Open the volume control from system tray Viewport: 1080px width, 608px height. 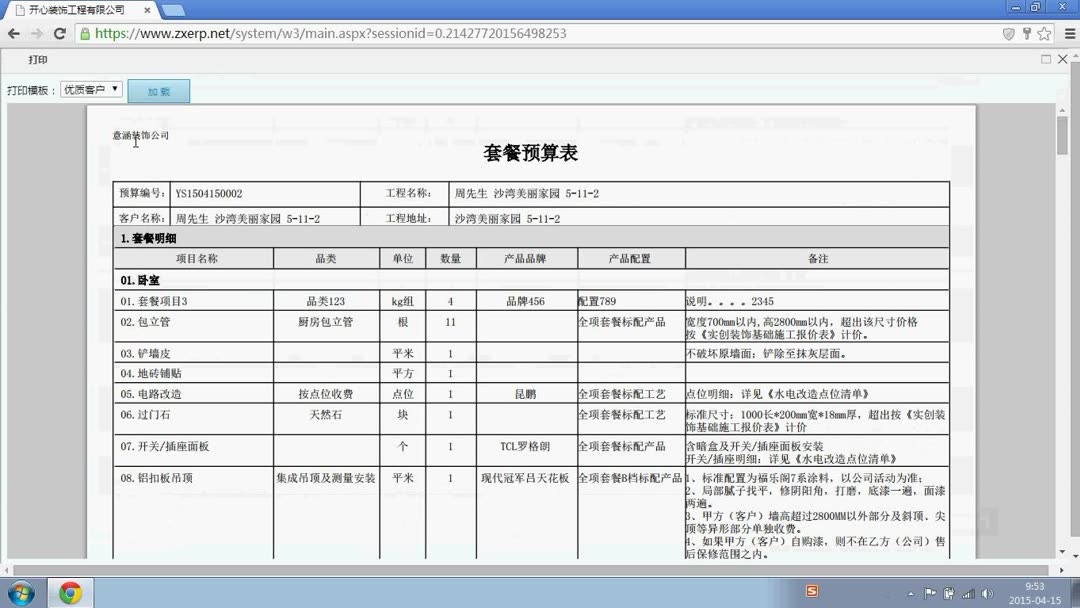986,592
